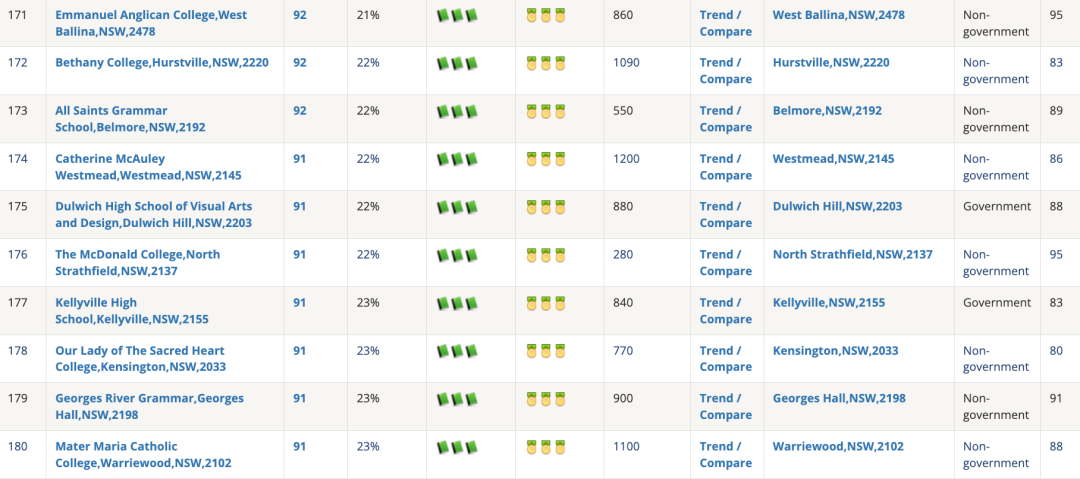Open Warriewood,NSW,2102 suburb link
Image resolution: width=1080 pixels, height=479 pixels.
pos(838,446)
